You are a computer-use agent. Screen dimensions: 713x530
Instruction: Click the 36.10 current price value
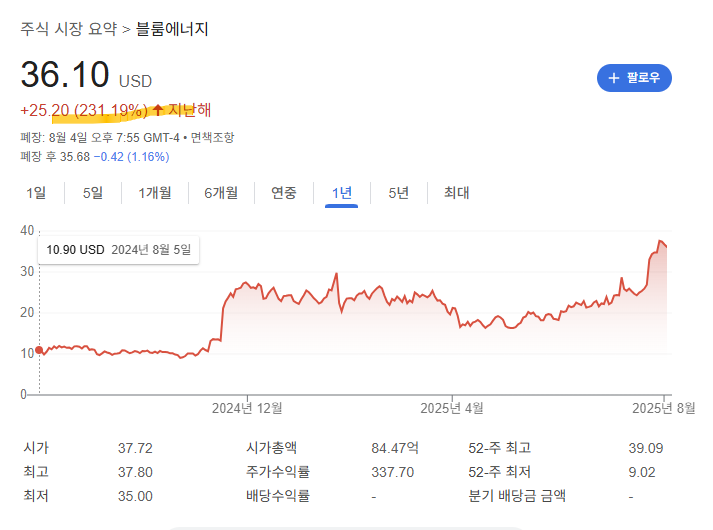point(65,74)
